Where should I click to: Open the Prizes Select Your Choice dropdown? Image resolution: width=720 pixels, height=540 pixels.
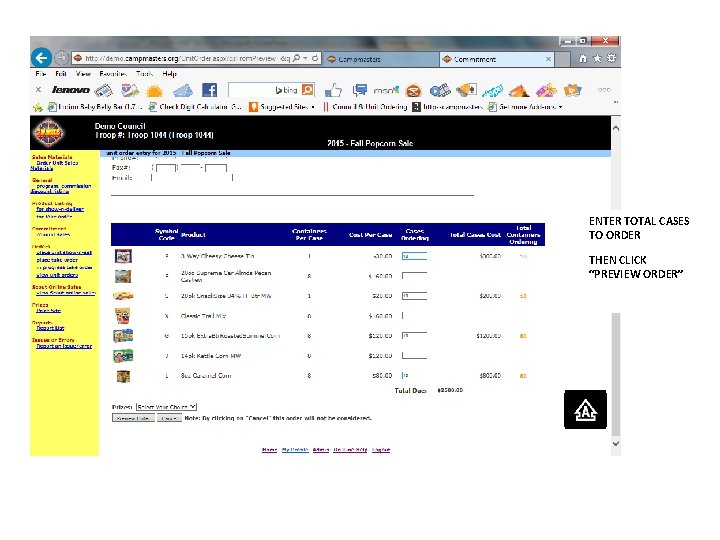coord(167,407)
